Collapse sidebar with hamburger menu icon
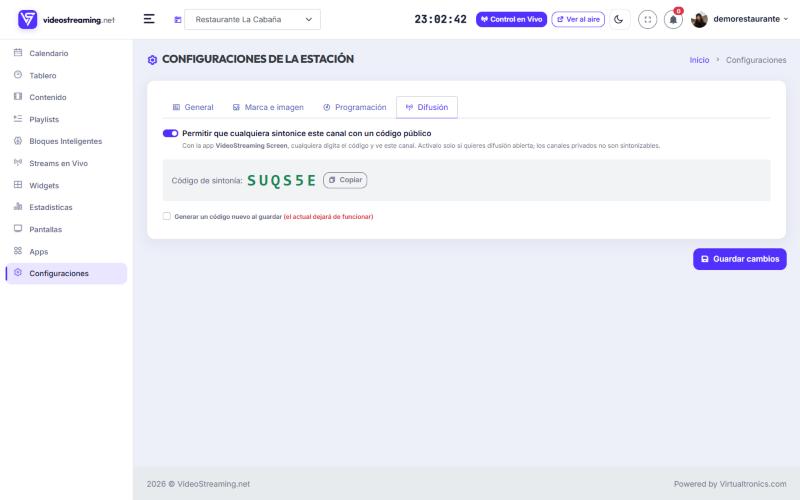Screen dimensions: 800x500 (149, 19)
